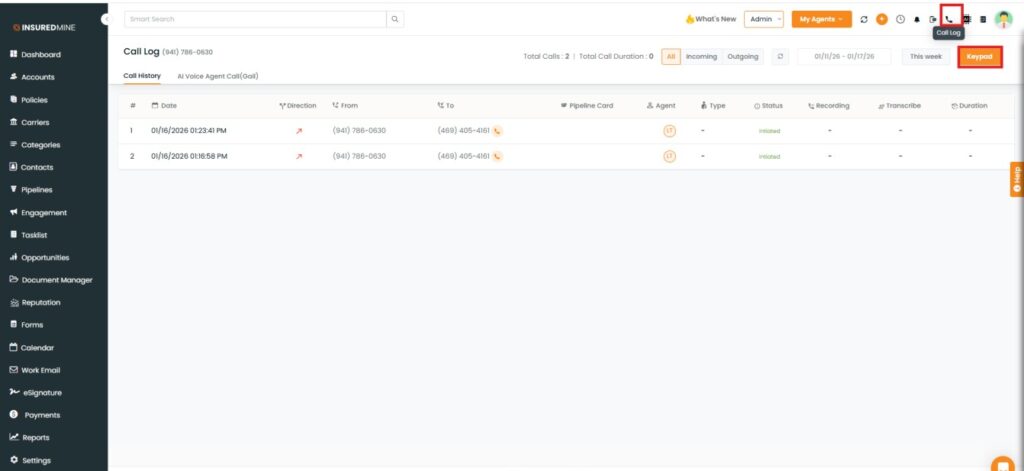
Task: Filter calls by Outgoing
Action: (x=743, y=56)
